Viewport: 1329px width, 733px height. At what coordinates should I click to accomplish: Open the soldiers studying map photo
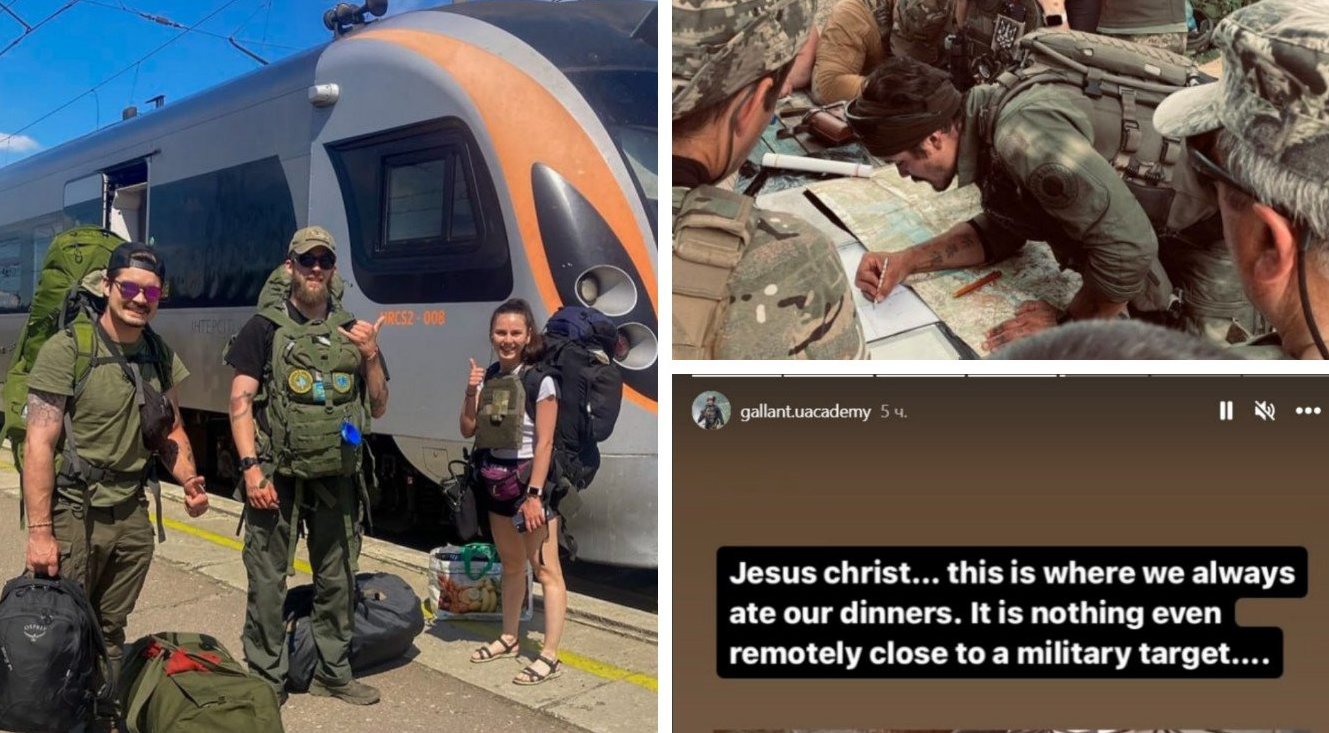point(1000,180)
